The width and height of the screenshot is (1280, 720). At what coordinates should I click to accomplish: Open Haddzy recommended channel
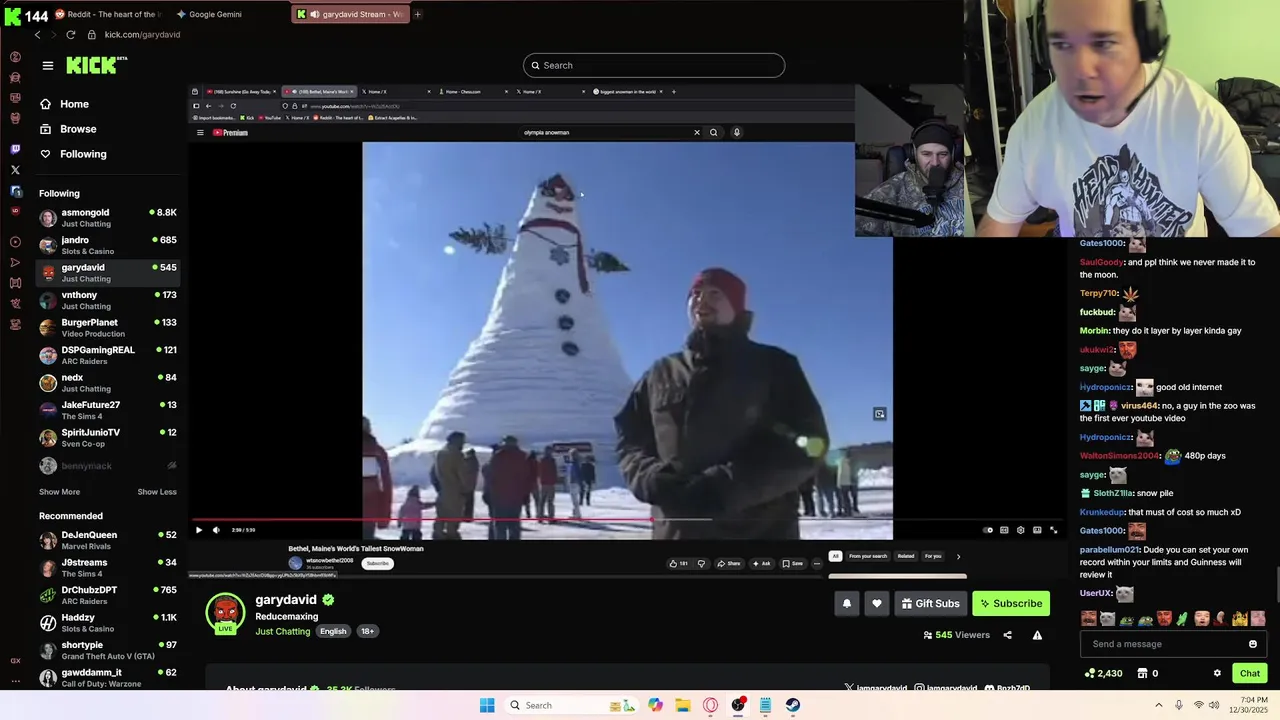[x=108, y=622]
